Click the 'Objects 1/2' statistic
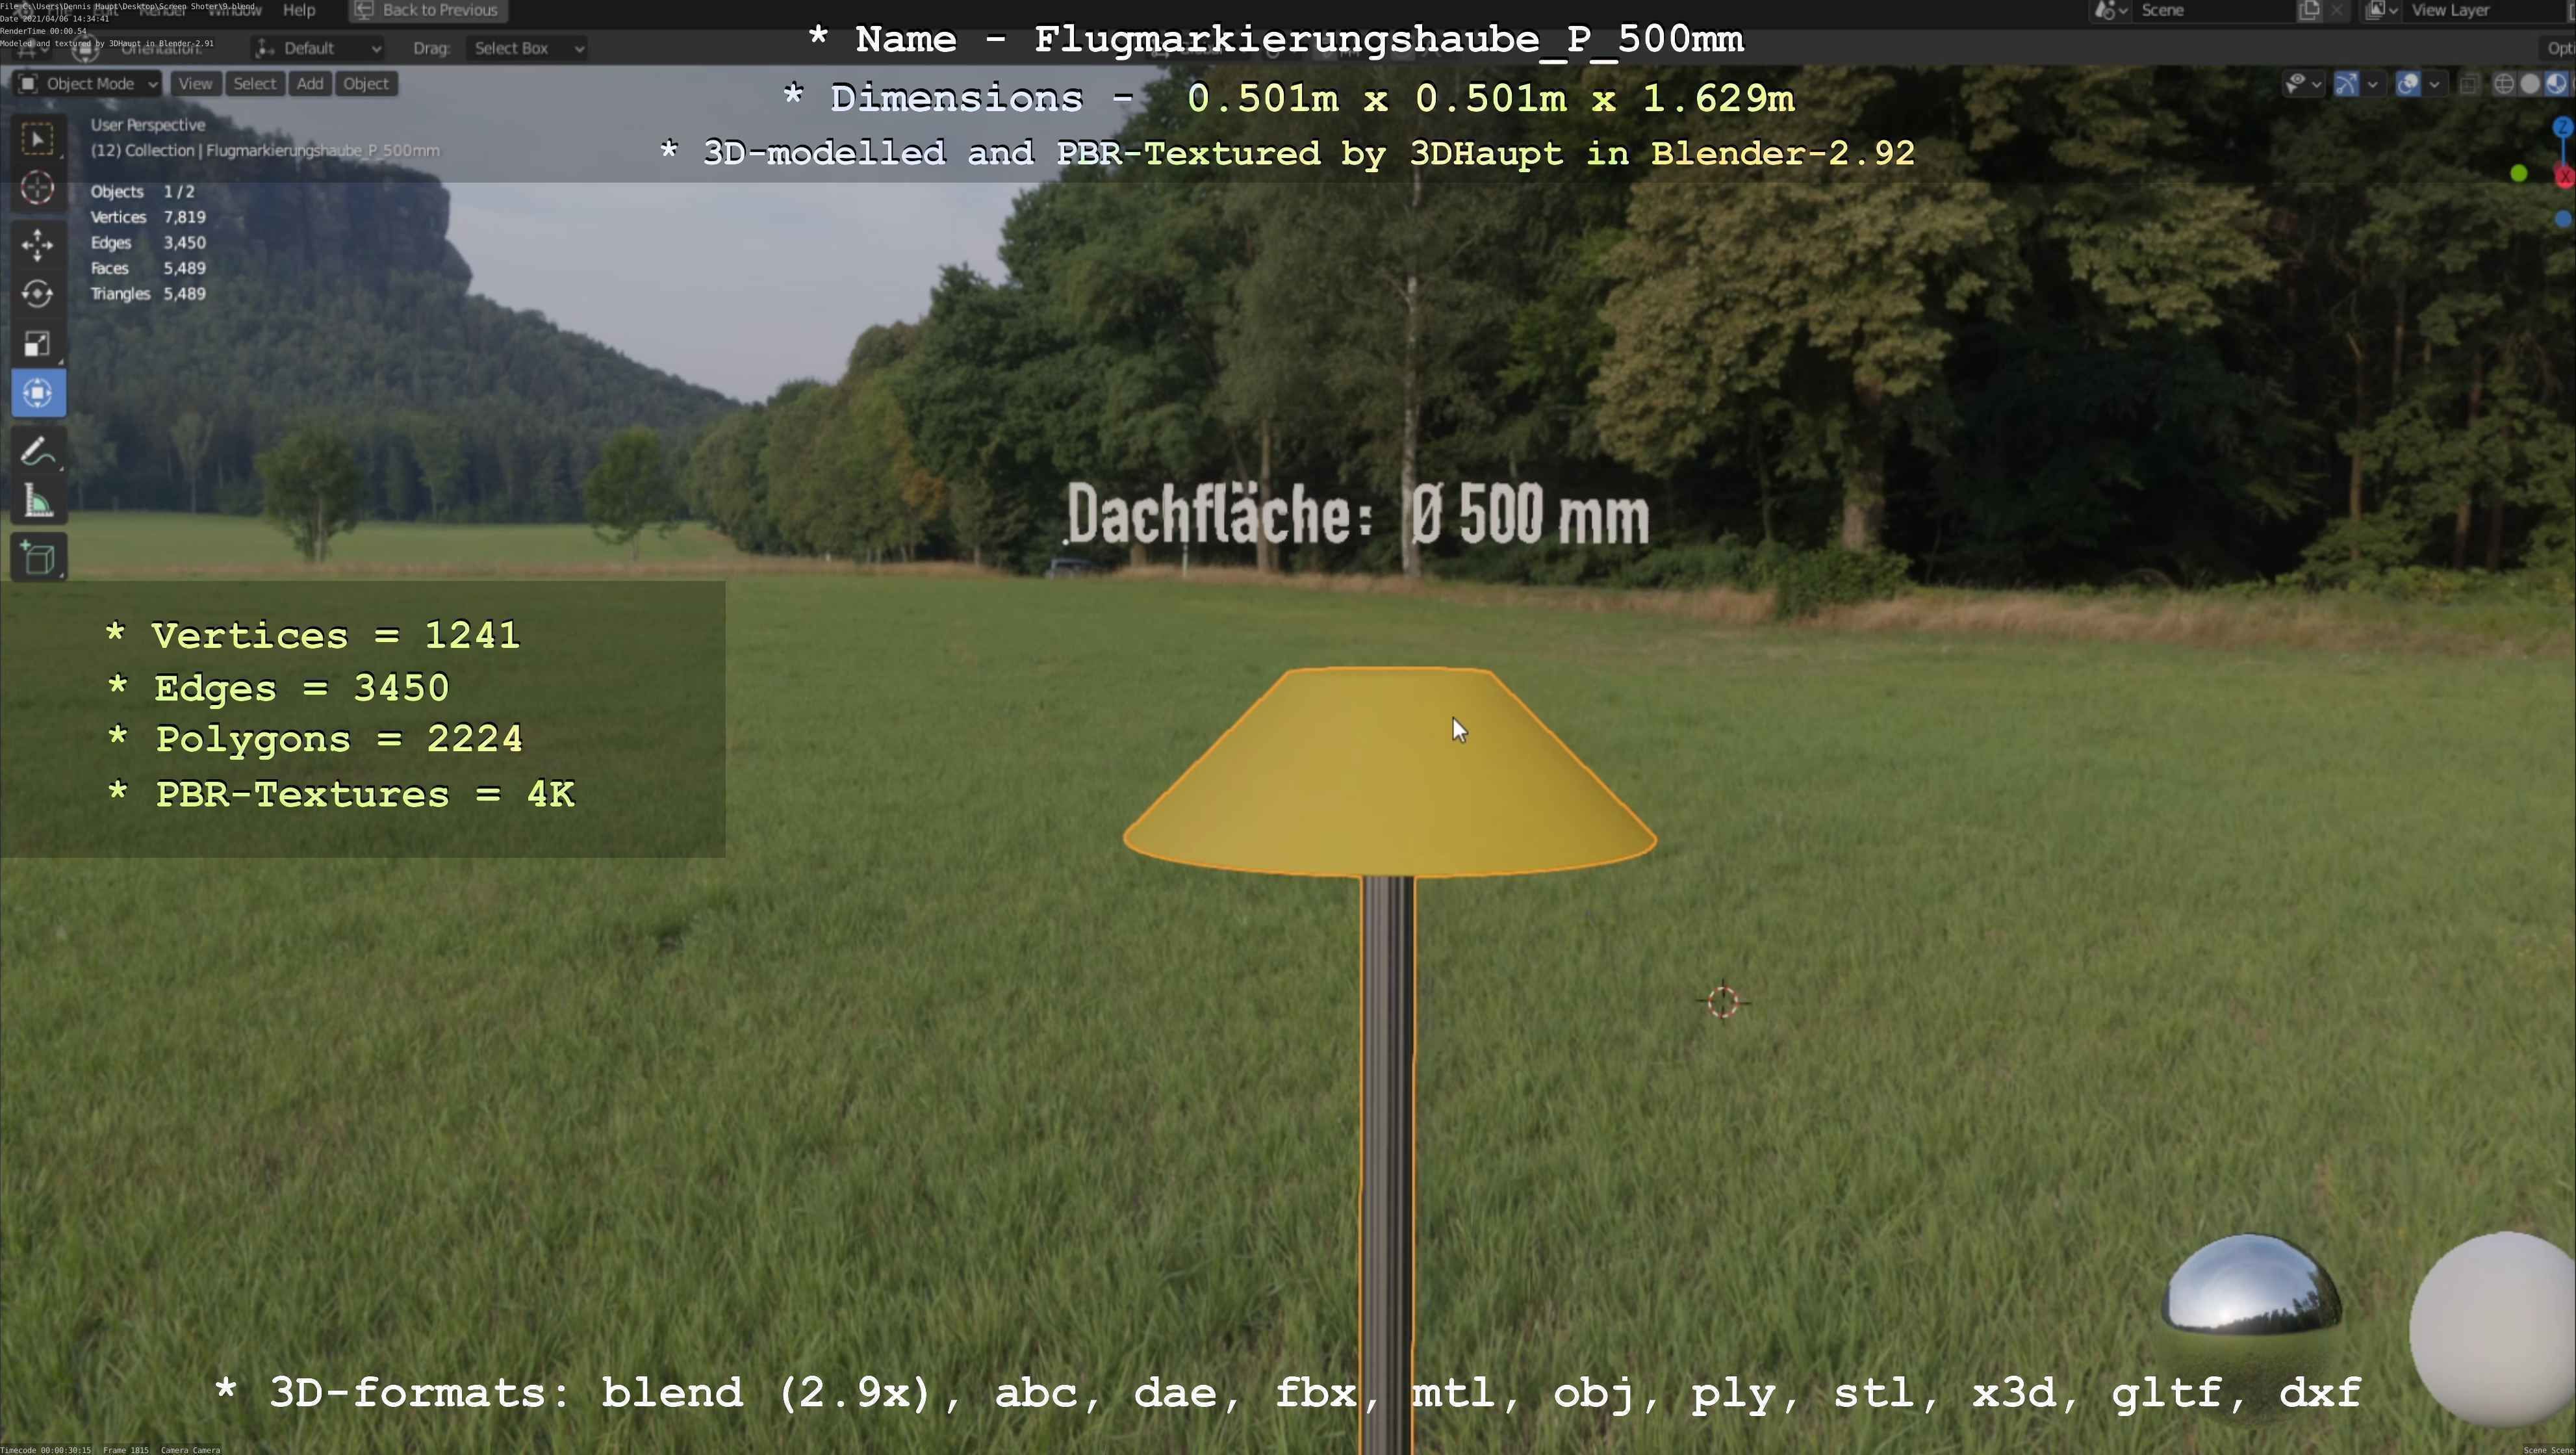Viewport: 2576px width, 1455px height. pyautogui.click(x=142, y=191)
